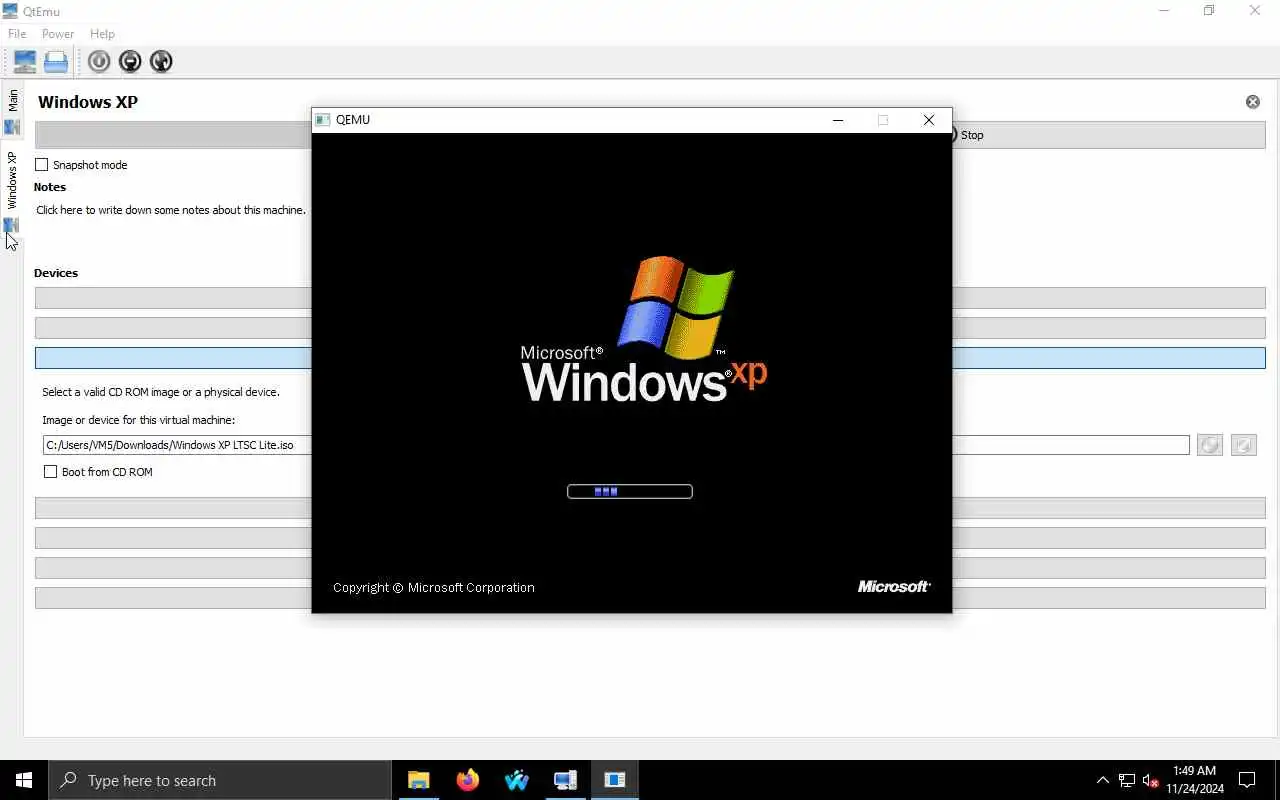The width and height of the screenshot is (1280, 800).
Task: Open the notification center icon
Action: (x=1248, y=780)
